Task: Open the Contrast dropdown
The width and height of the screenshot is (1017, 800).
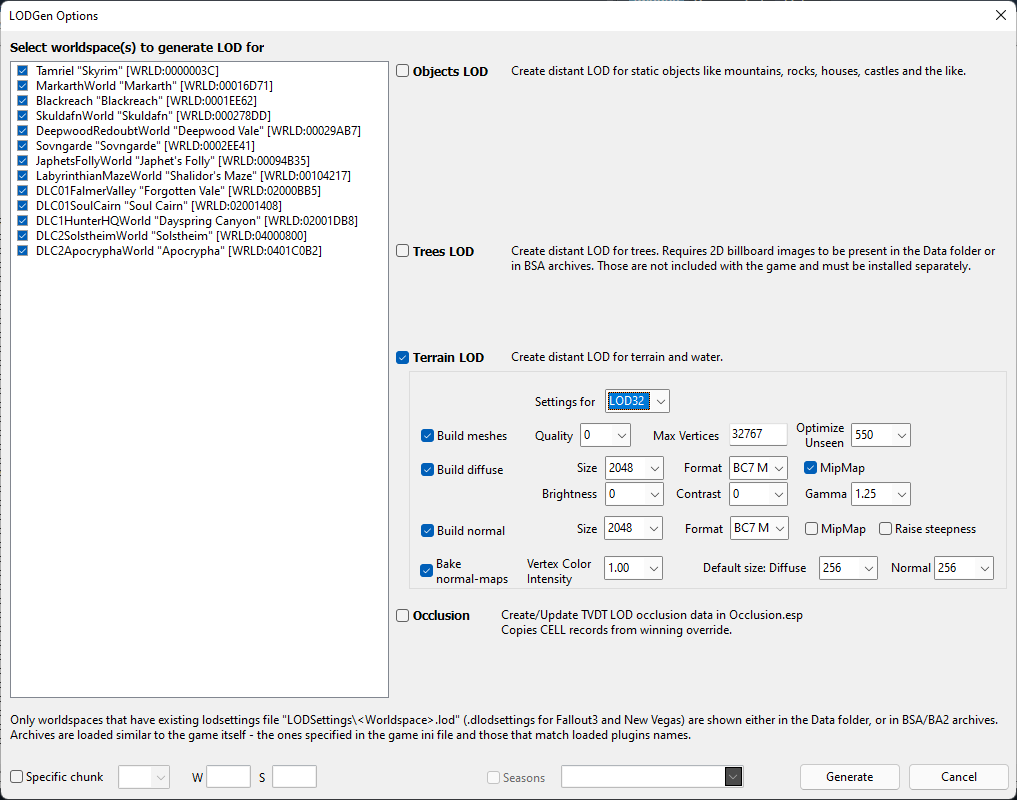Action: click(779, 494)
